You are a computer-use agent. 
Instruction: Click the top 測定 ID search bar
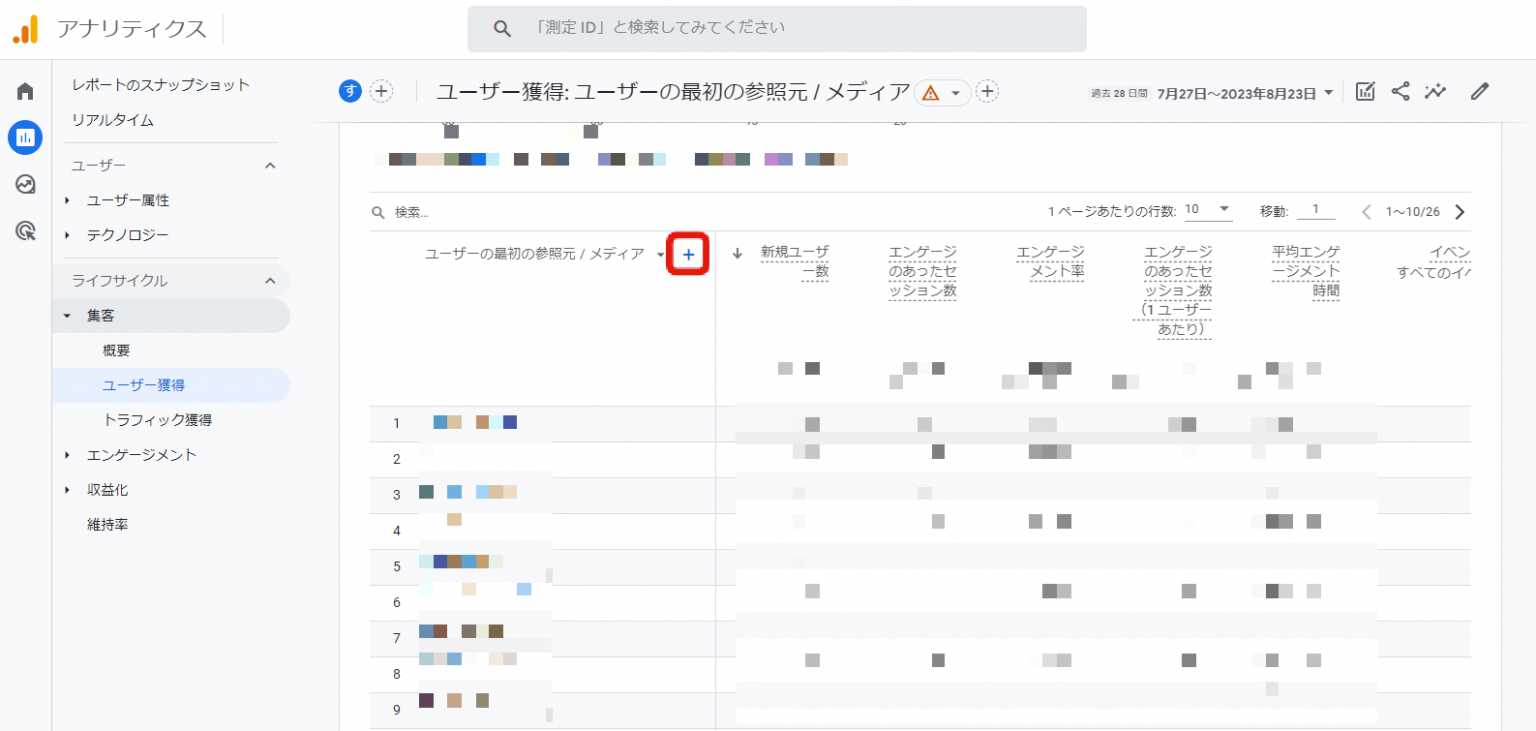pos(776,29)
